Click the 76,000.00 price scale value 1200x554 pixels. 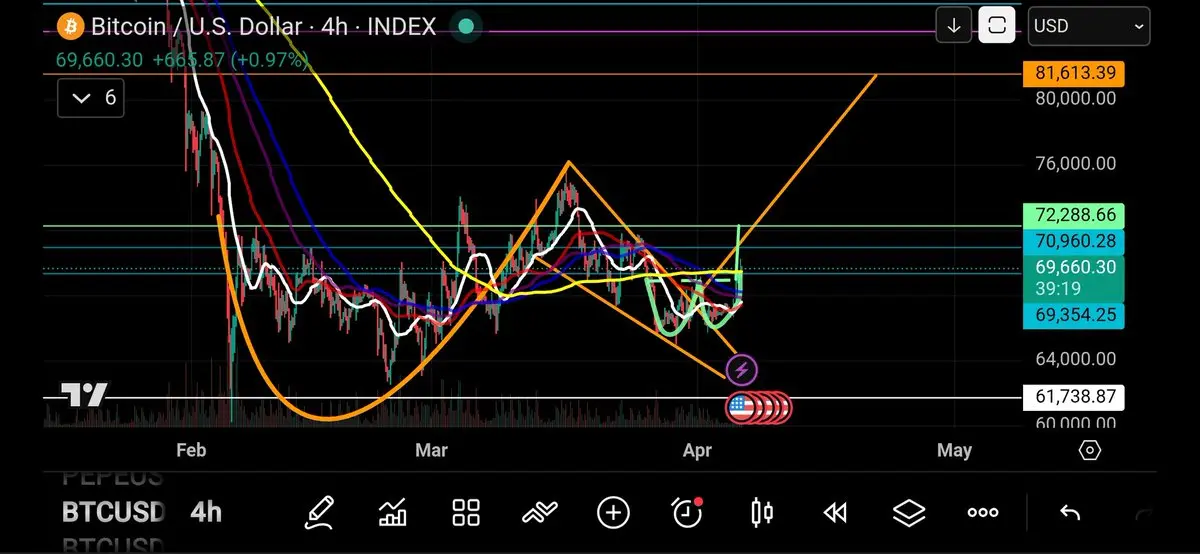[1076, 164]
